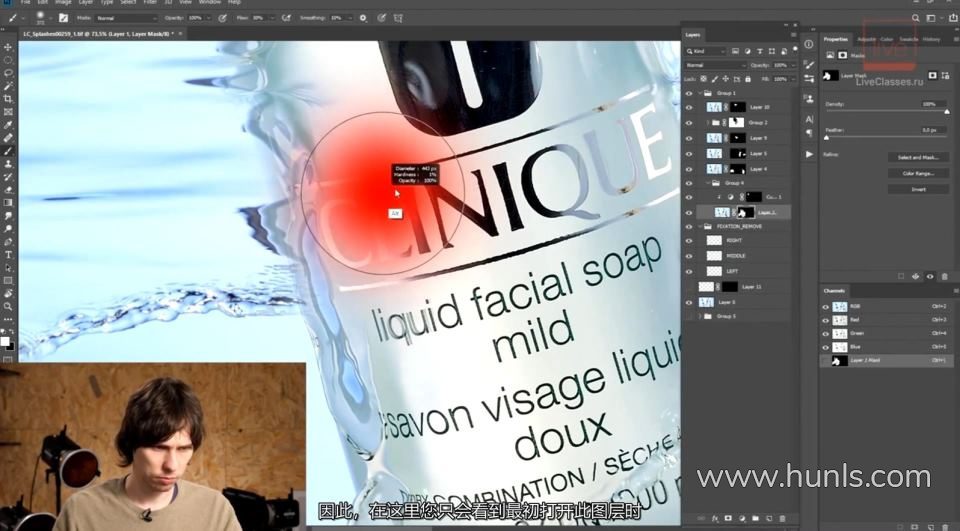Hide Layer 10 visibility eye
Image resolution: width=960 pixels, height=531 pixels.
tap(689, 107)
